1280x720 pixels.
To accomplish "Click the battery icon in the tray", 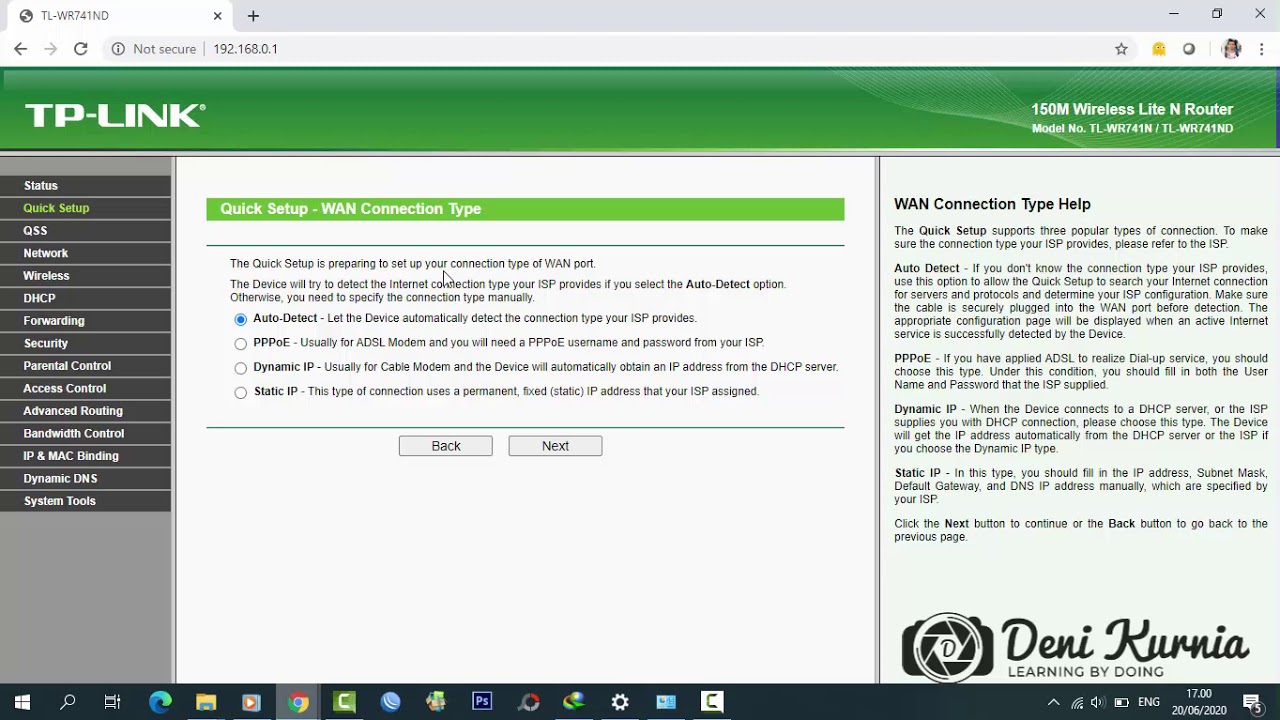I will coord(1121,702).
